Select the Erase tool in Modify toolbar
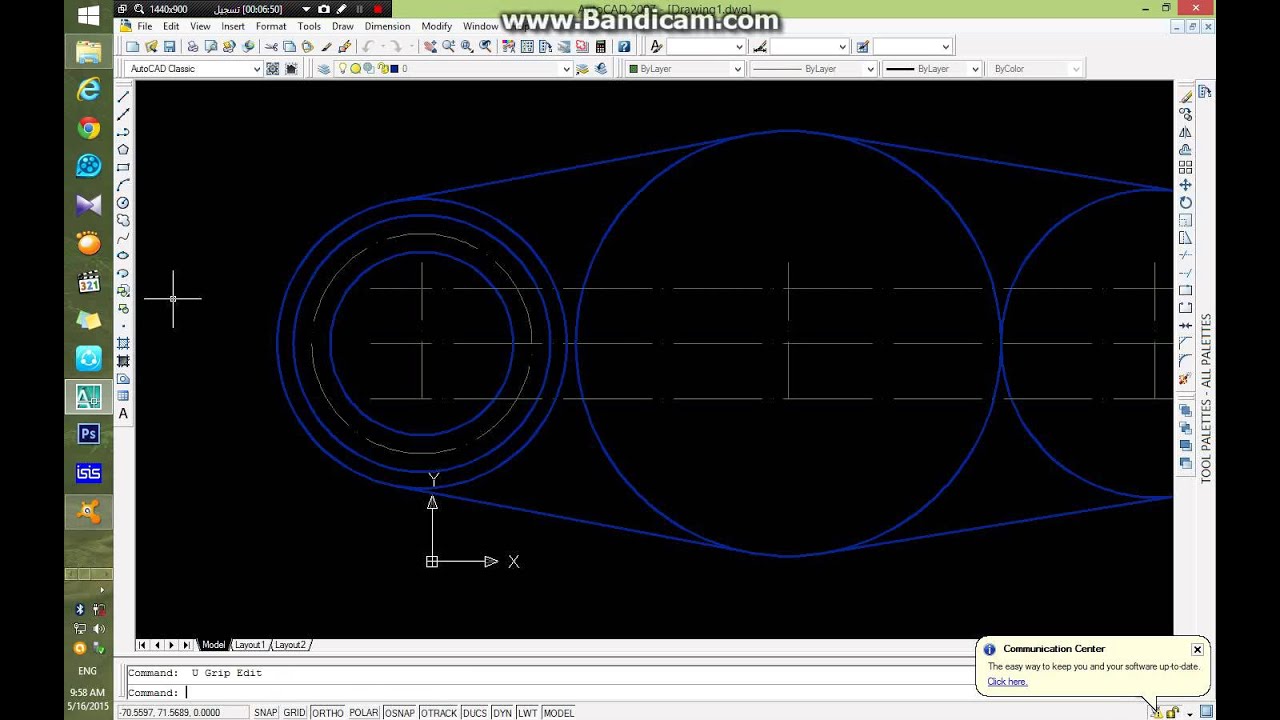The image size is (1280, 720). [x=1185, y=97]
